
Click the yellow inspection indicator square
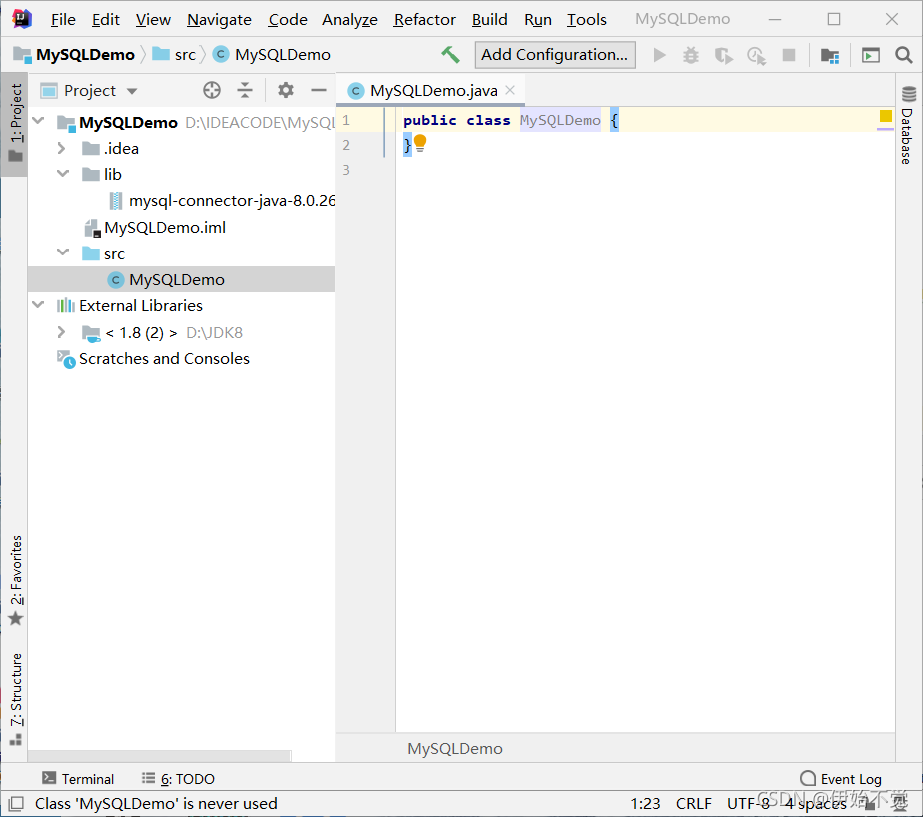(885, 116)
